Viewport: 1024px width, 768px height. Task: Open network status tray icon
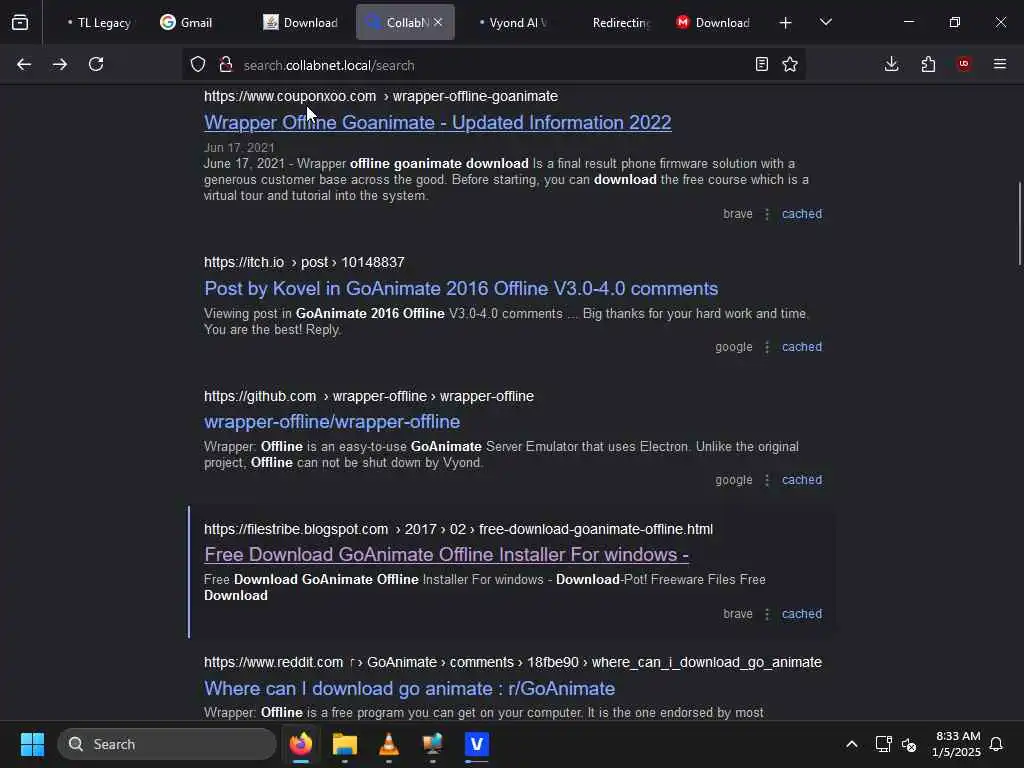click(x=884, y=744)
